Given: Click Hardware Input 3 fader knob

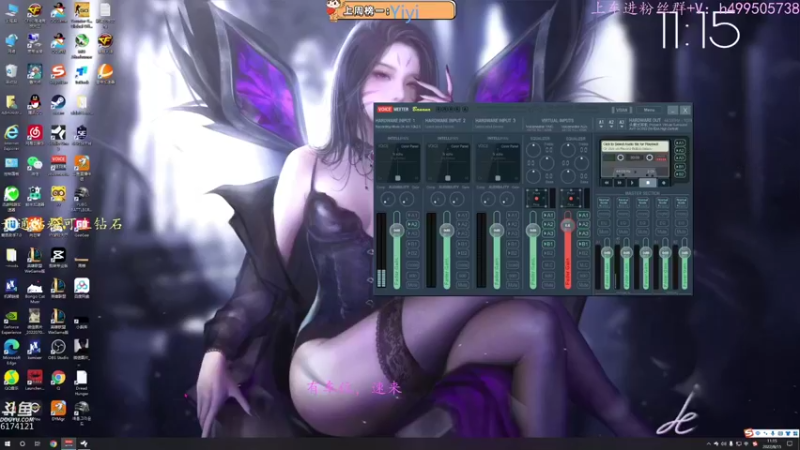Looking at the screenshot, I should point(496,230).
